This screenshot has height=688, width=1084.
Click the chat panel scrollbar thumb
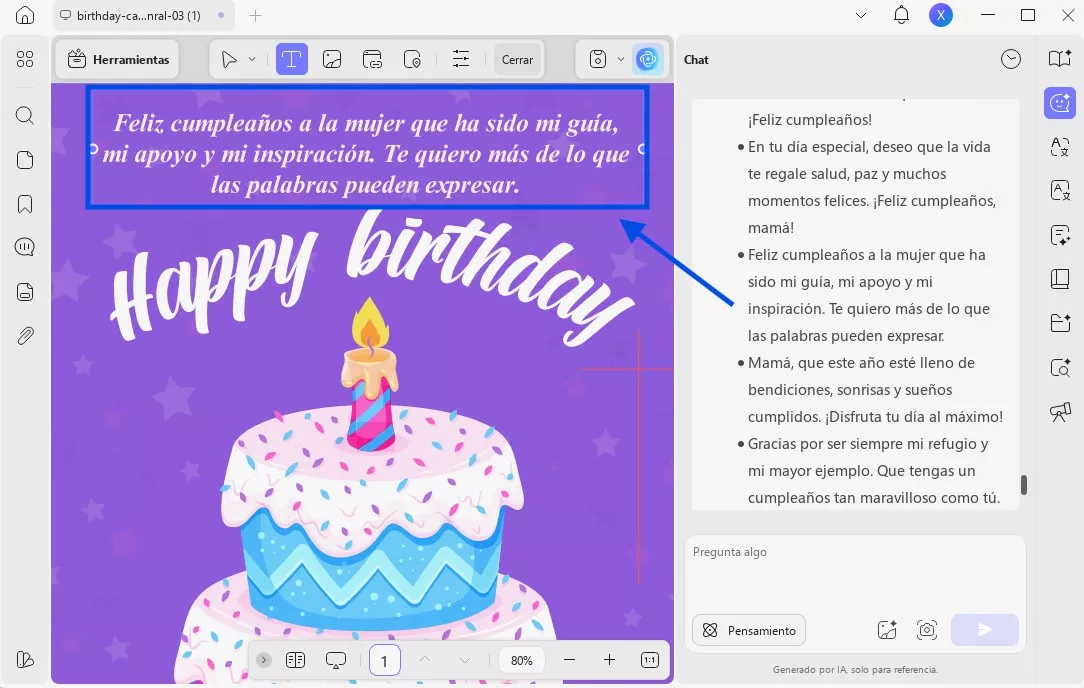coord(1024,485)
